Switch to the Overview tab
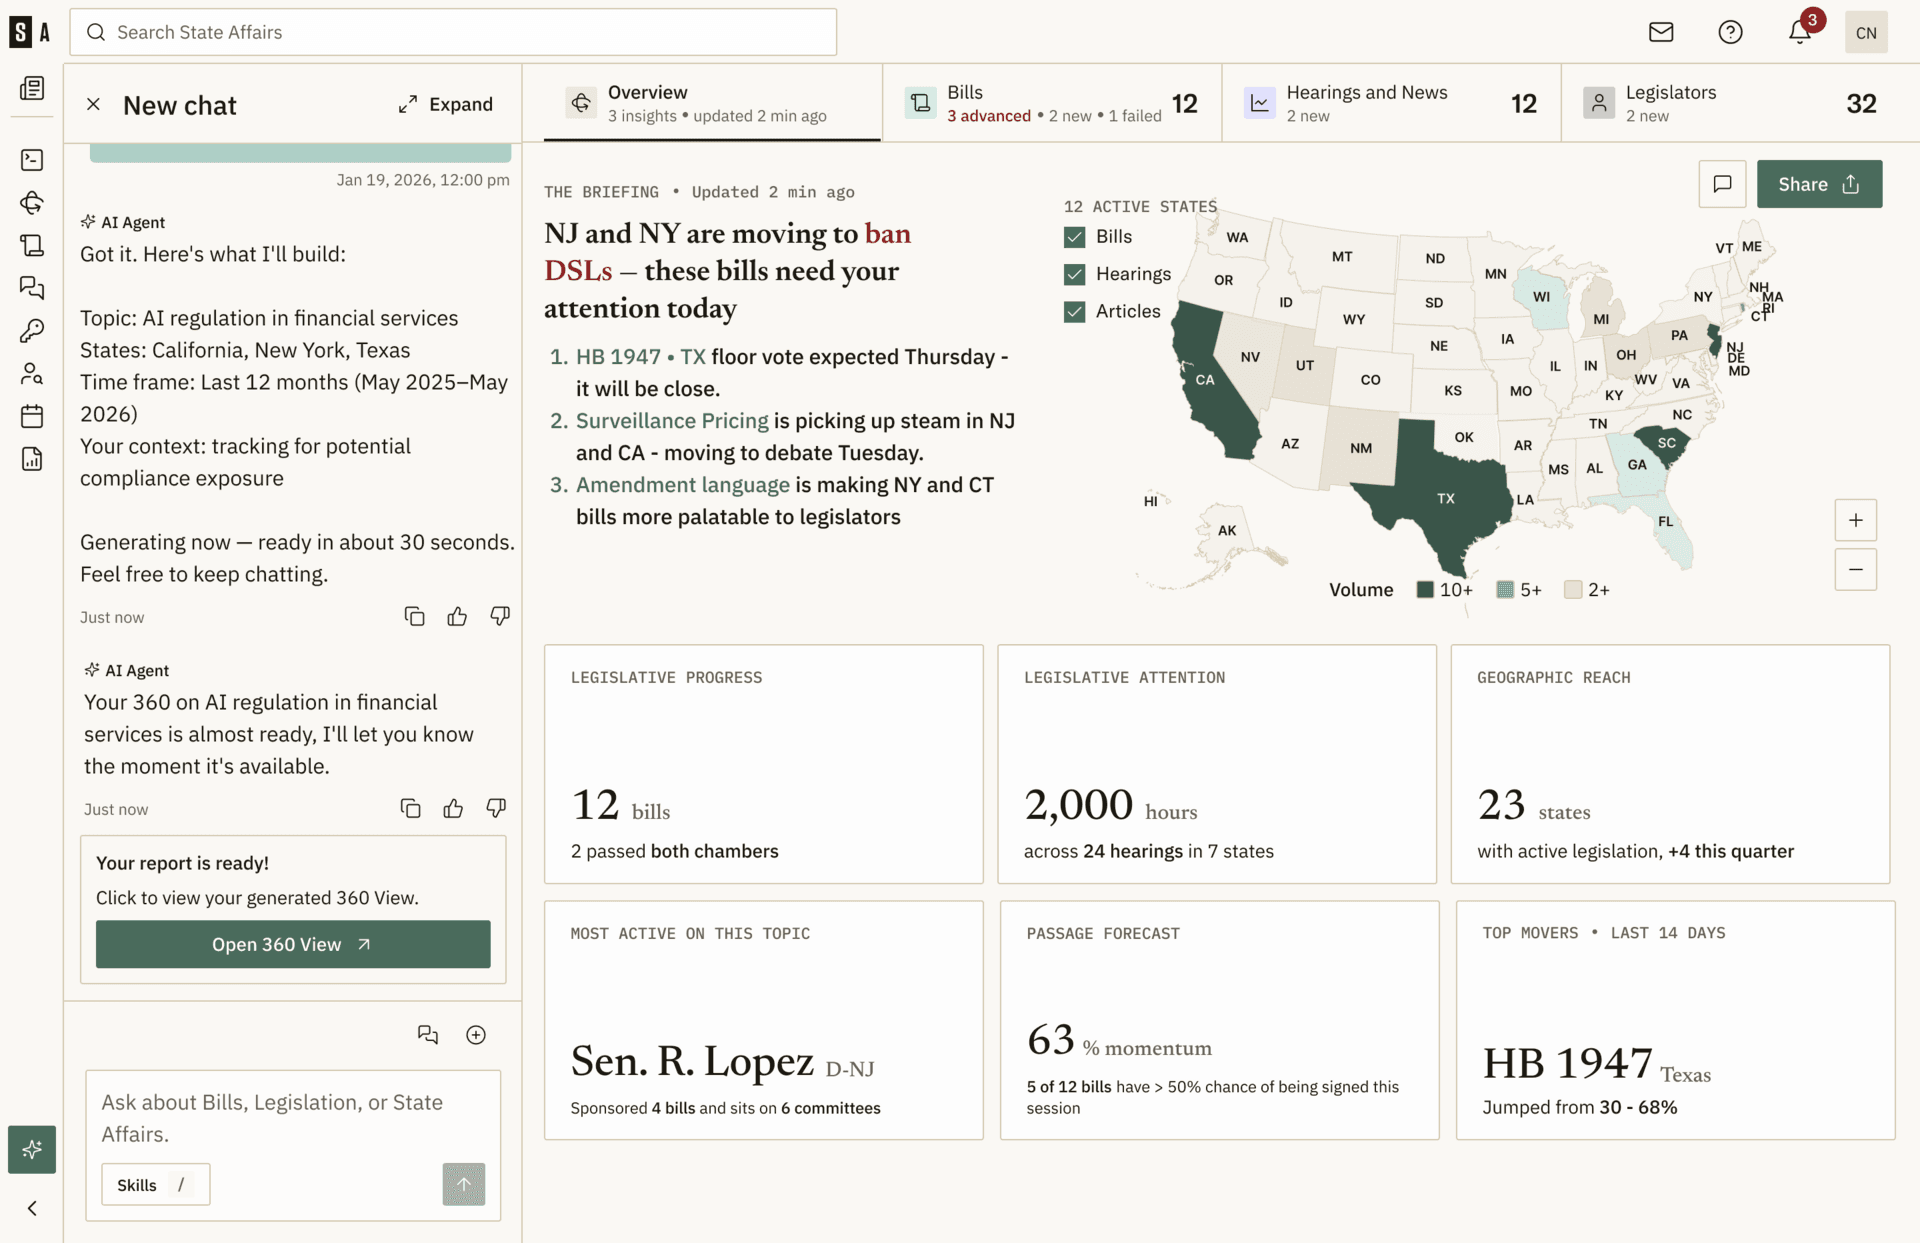The image size is (1920, 1243). (712, 103)
